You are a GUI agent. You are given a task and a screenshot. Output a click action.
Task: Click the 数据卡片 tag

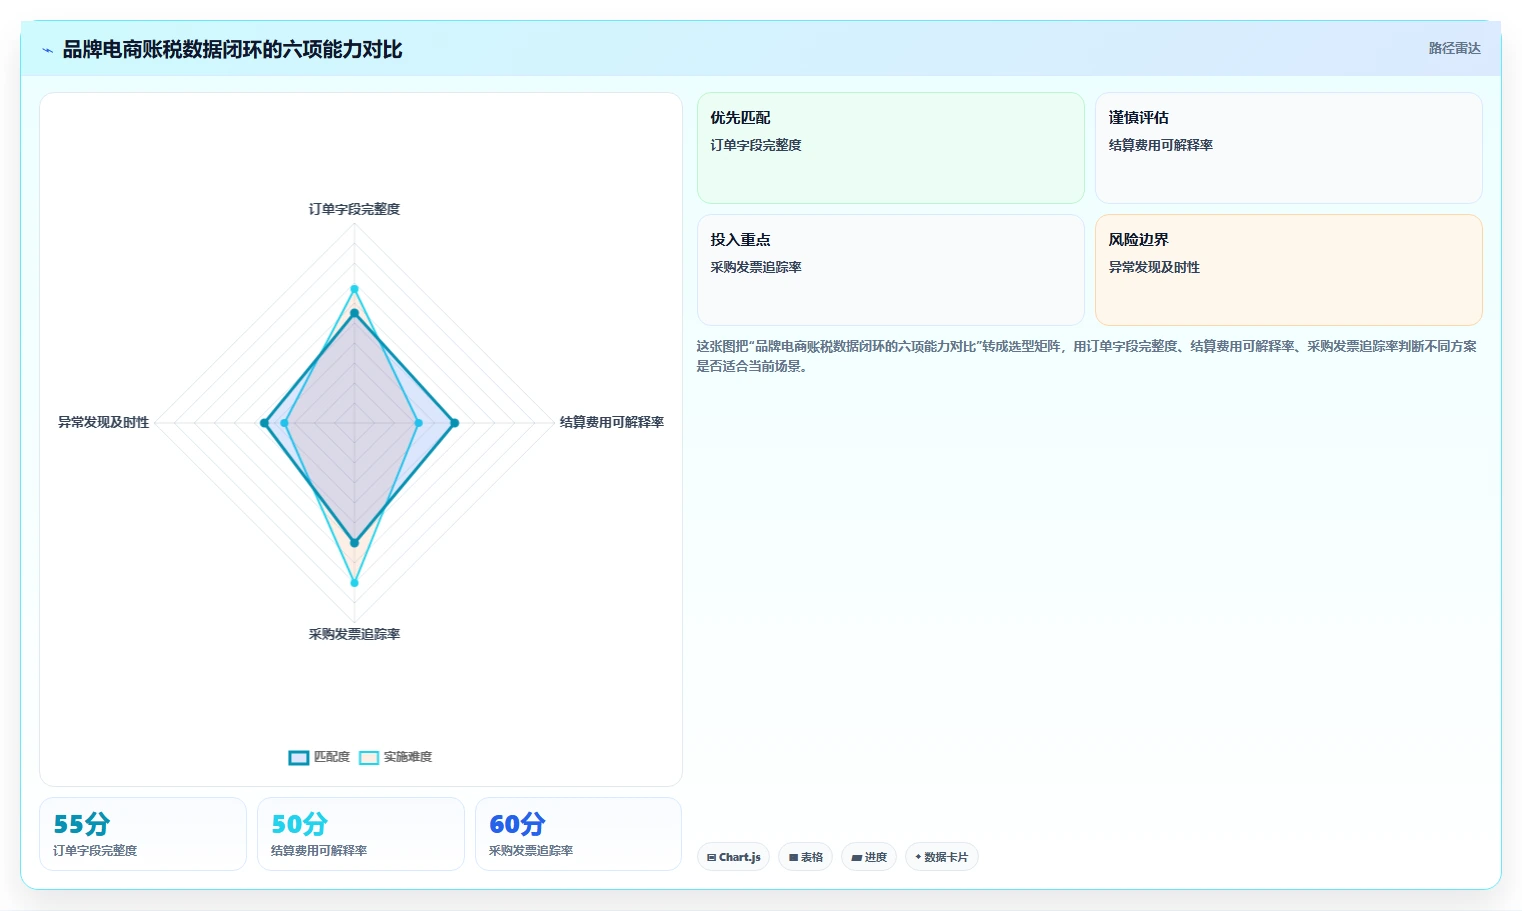[x=941, y=857]
